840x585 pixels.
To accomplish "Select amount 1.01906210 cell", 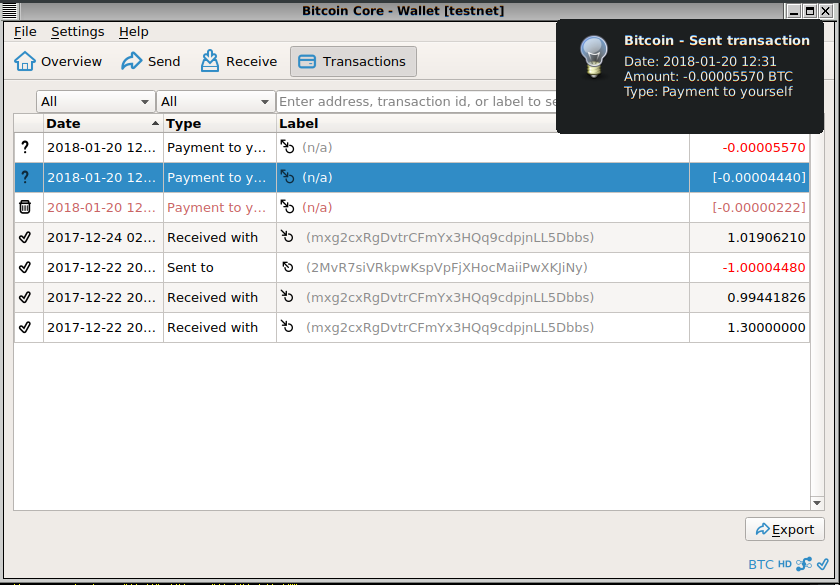I will coord(749,237).
